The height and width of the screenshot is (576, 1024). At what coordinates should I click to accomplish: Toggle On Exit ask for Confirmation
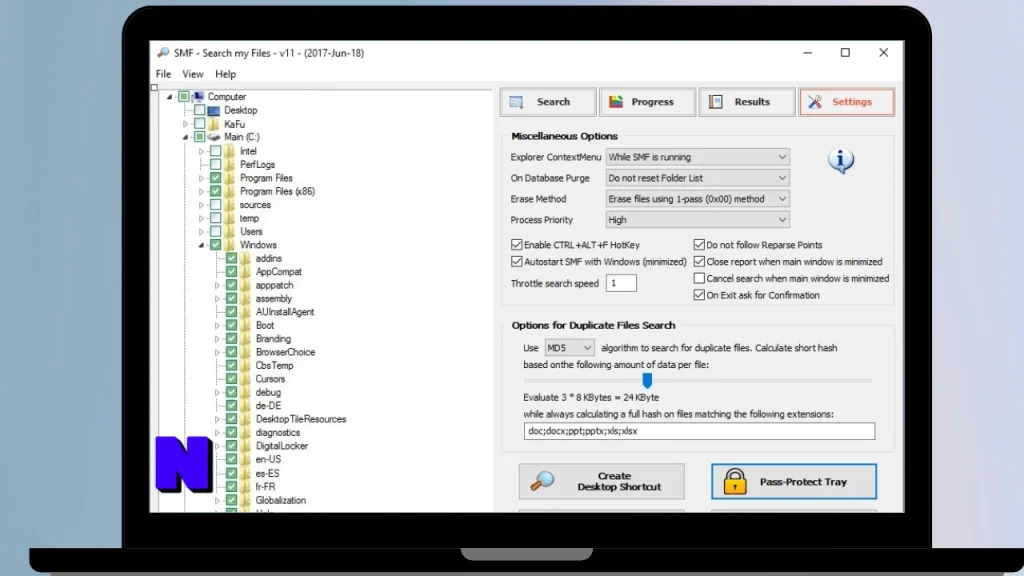[699, 295]
